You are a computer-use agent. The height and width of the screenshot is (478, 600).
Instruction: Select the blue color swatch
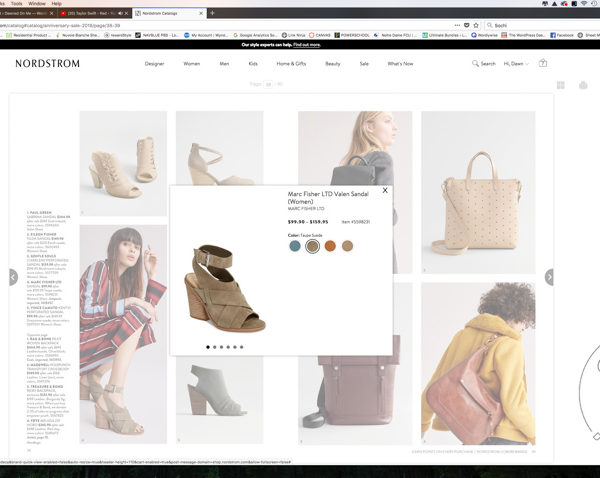295,246
